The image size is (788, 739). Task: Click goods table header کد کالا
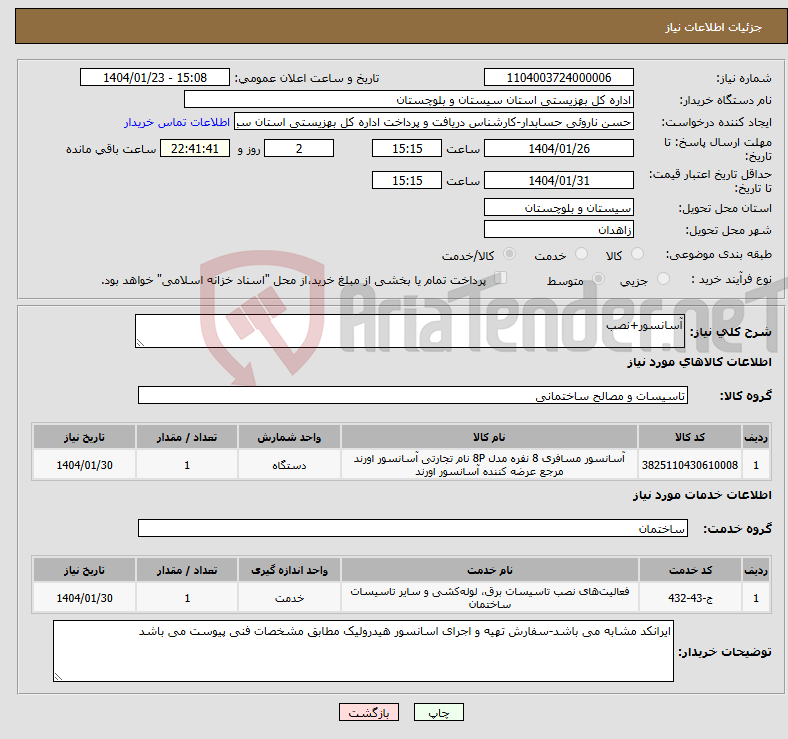click(x=690, y=437)
